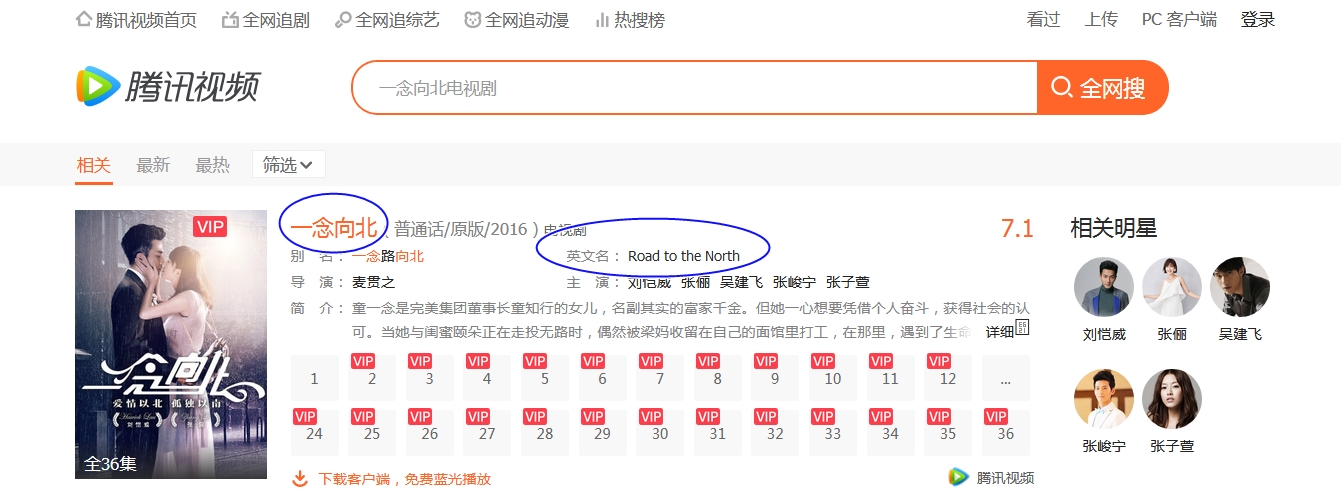
Task: Open 张子萱 star avatar in 相关明星
Action: [x=1172, y=399]
